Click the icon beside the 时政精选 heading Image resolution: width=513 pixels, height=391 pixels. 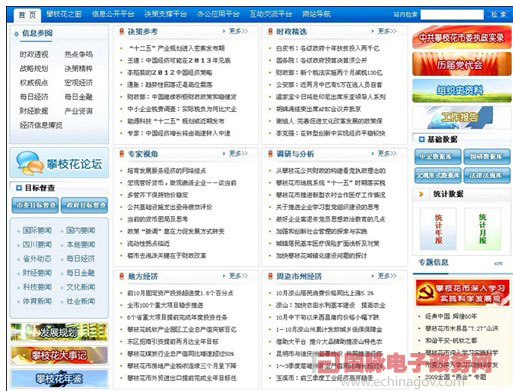[x=270, y=32]
